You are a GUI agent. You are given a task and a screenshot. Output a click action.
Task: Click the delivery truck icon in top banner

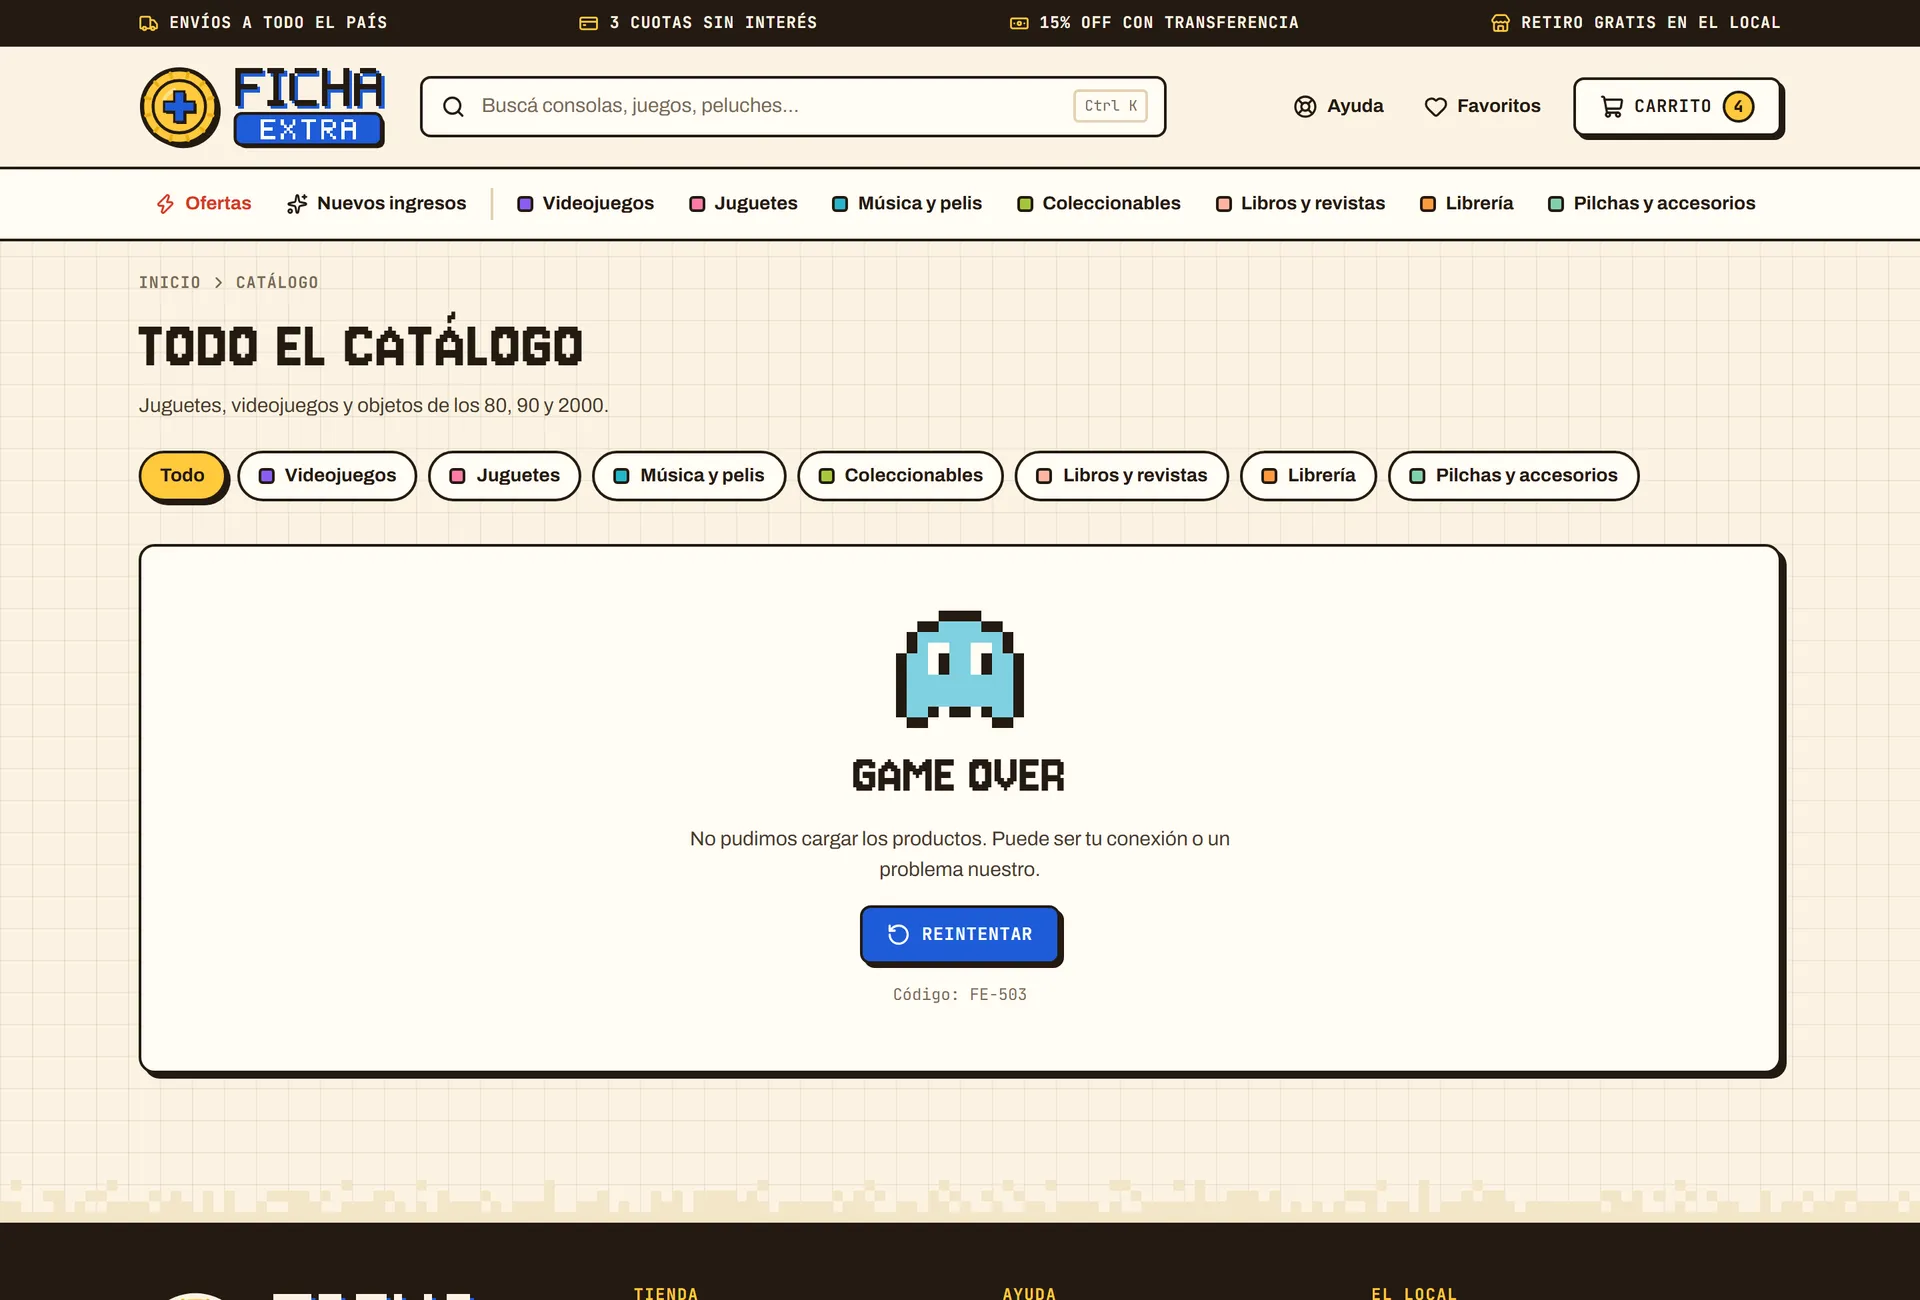tap(149, 23)
